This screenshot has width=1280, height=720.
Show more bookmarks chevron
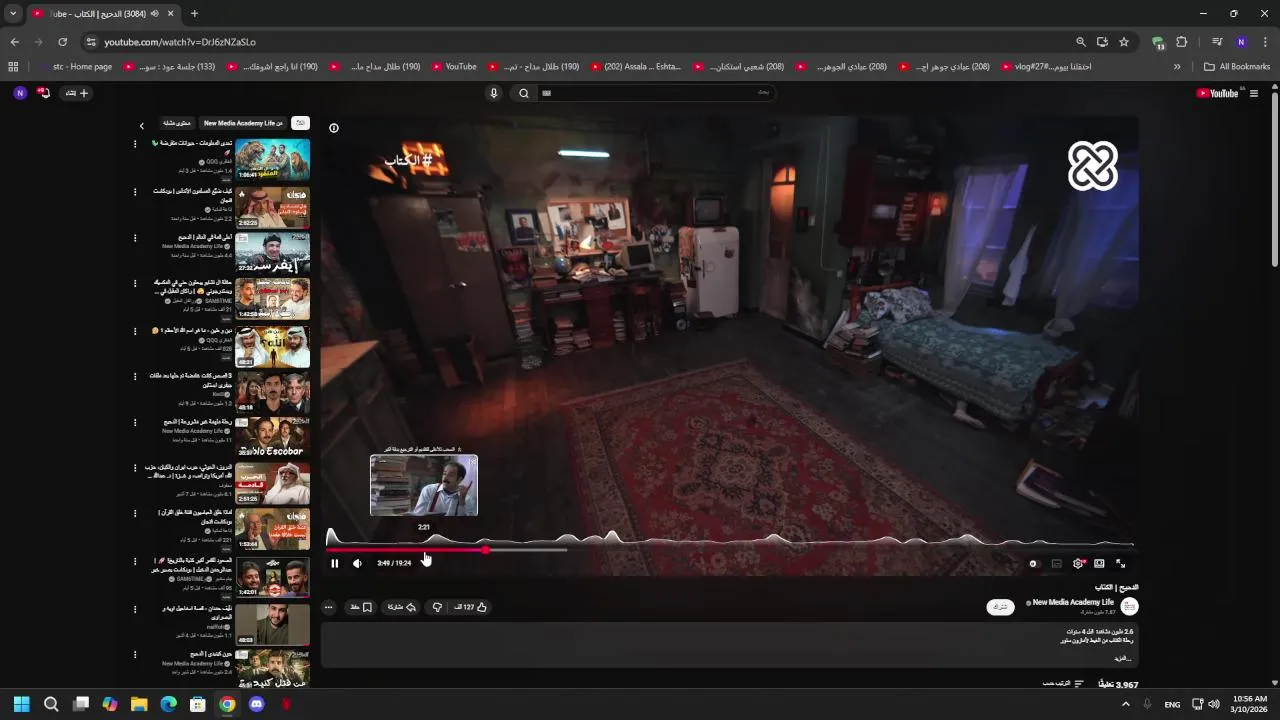1177,67
